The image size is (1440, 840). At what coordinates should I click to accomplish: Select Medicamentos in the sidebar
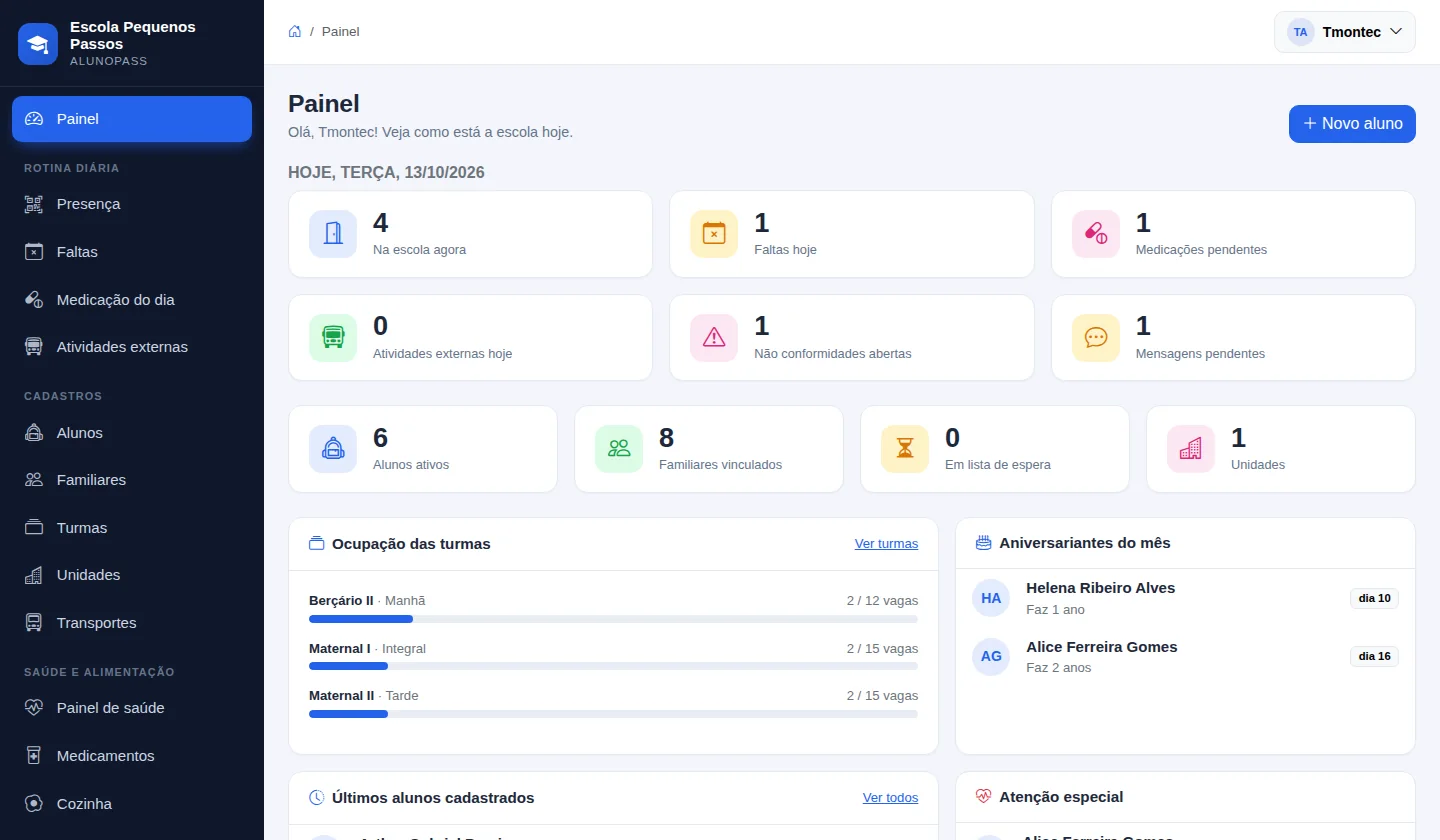click(x=132, y=756)
